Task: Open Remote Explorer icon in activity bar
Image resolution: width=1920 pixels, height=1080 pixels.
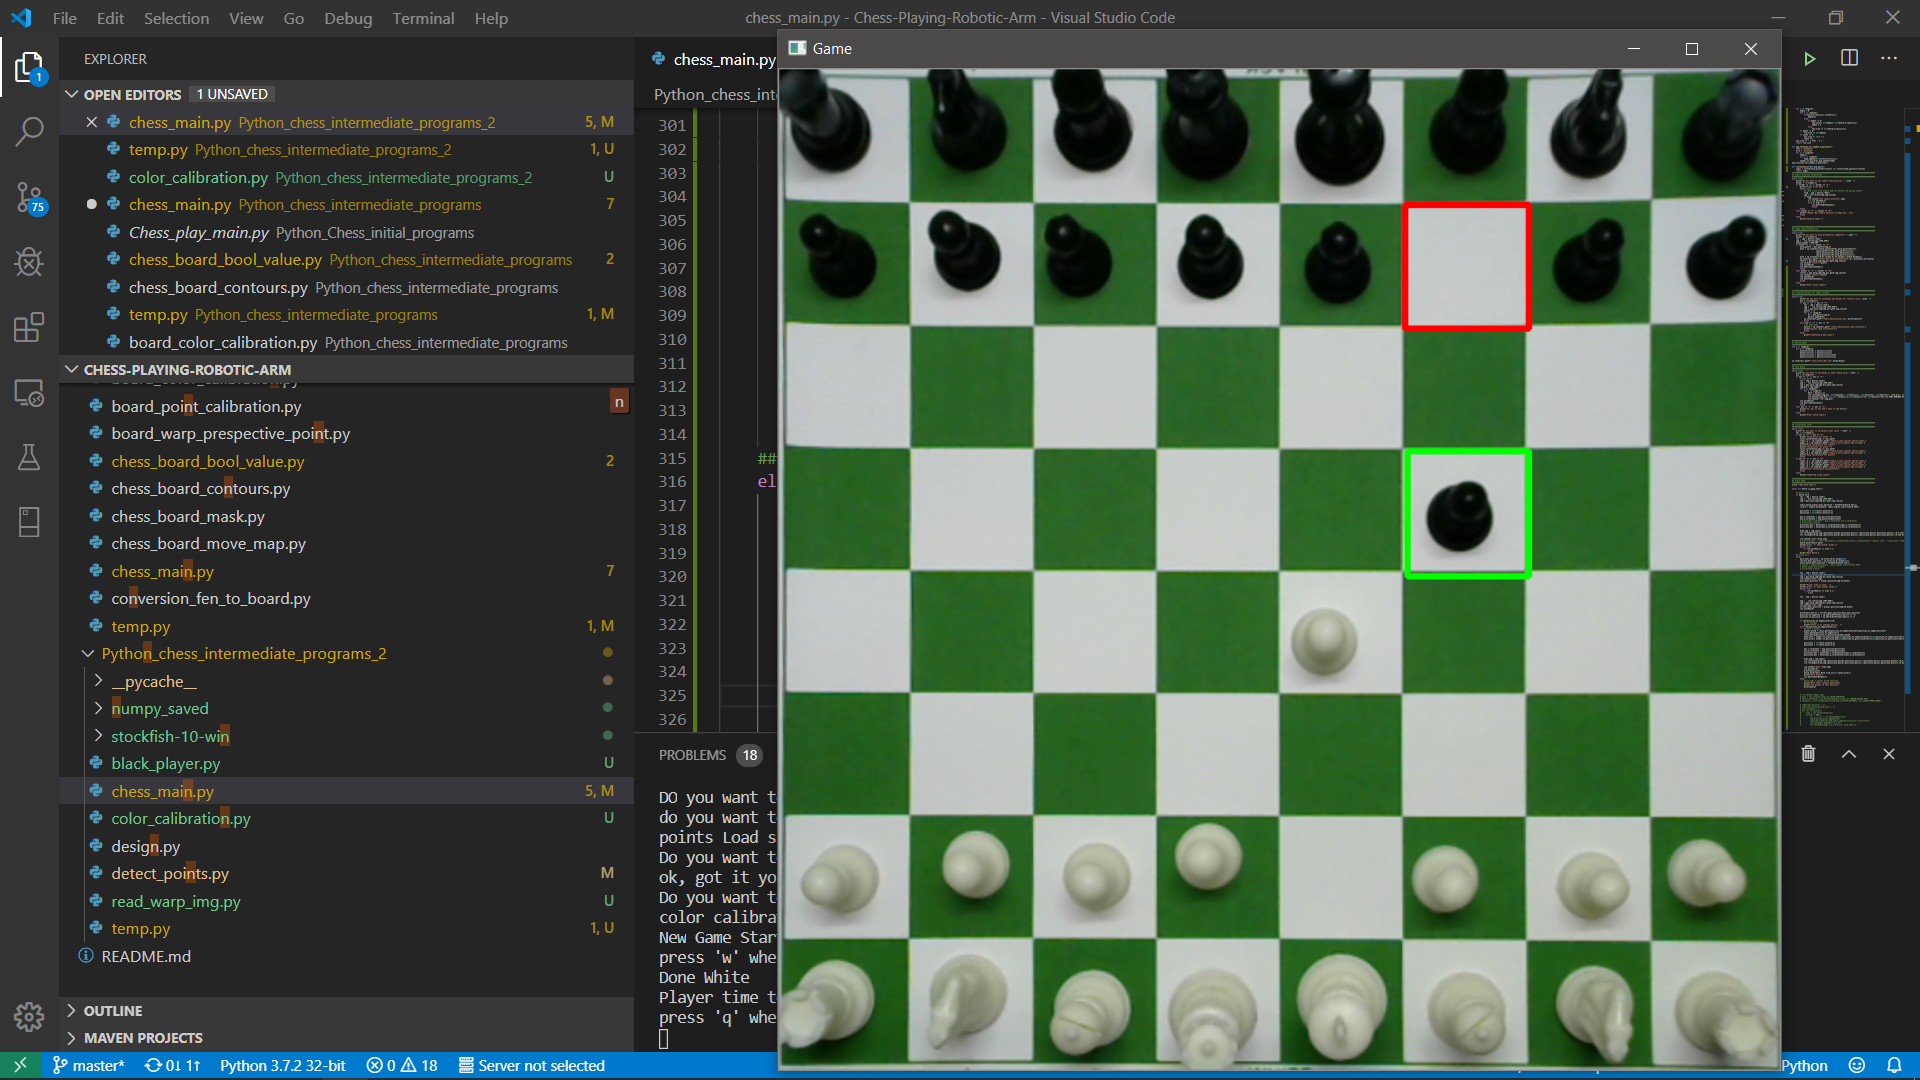Action: pos(29,393)
